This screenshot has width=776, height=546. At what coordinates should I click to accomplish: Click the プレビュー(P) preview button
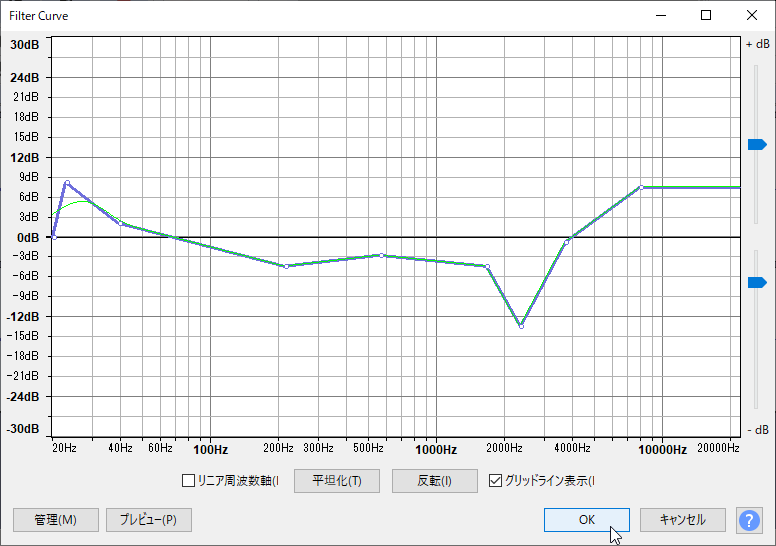(149, 520)
